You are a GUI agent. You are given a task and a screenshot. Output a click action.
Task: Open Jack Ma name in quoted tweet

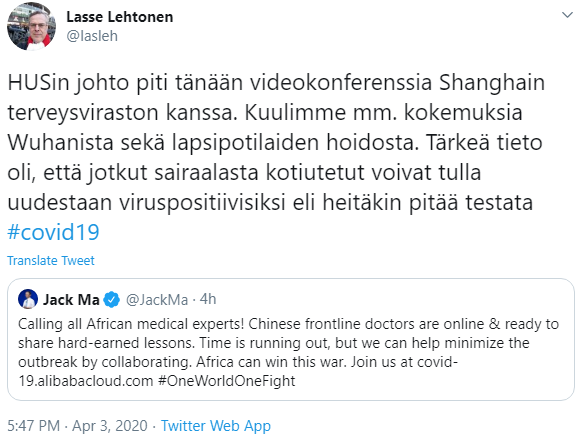click(x=71, y=300)
